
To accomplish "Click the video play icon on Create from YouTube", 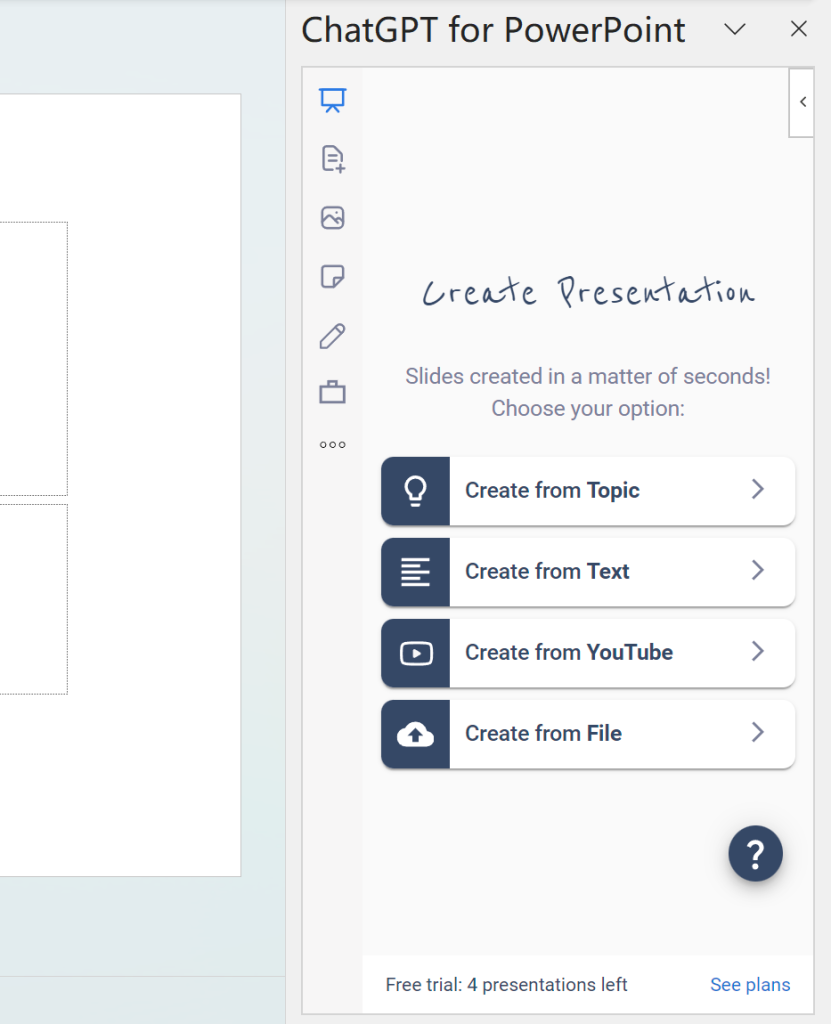I will pos(416,653).
